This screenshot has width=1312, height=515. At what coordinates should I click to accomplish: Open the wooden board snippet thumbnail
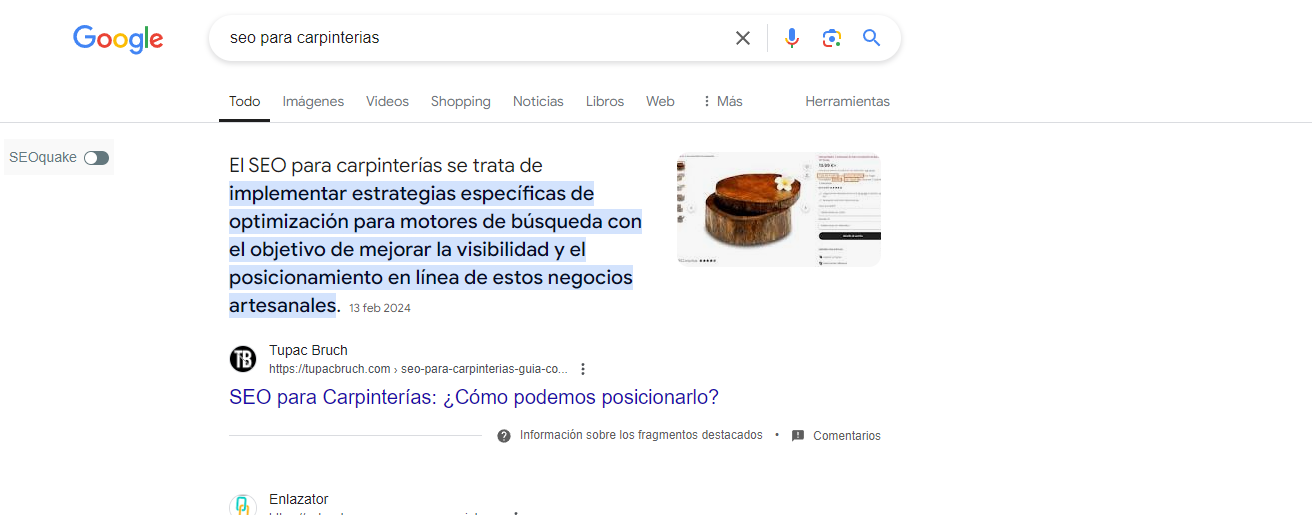(779, 209)
